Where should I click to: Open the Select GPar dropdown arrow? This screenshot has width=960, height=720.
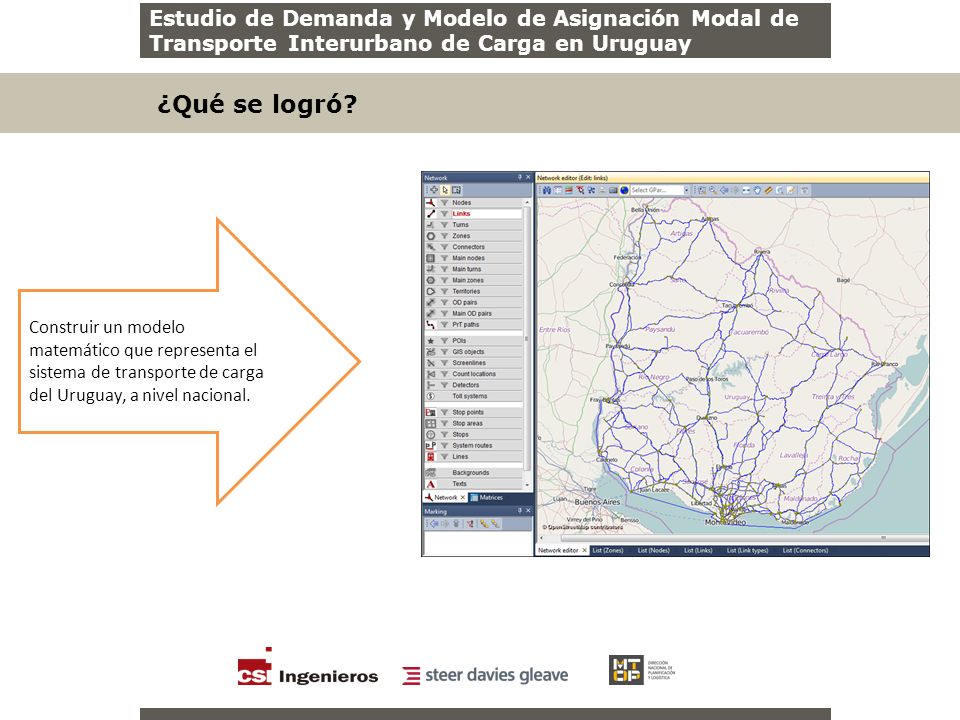tap(686, 190)
